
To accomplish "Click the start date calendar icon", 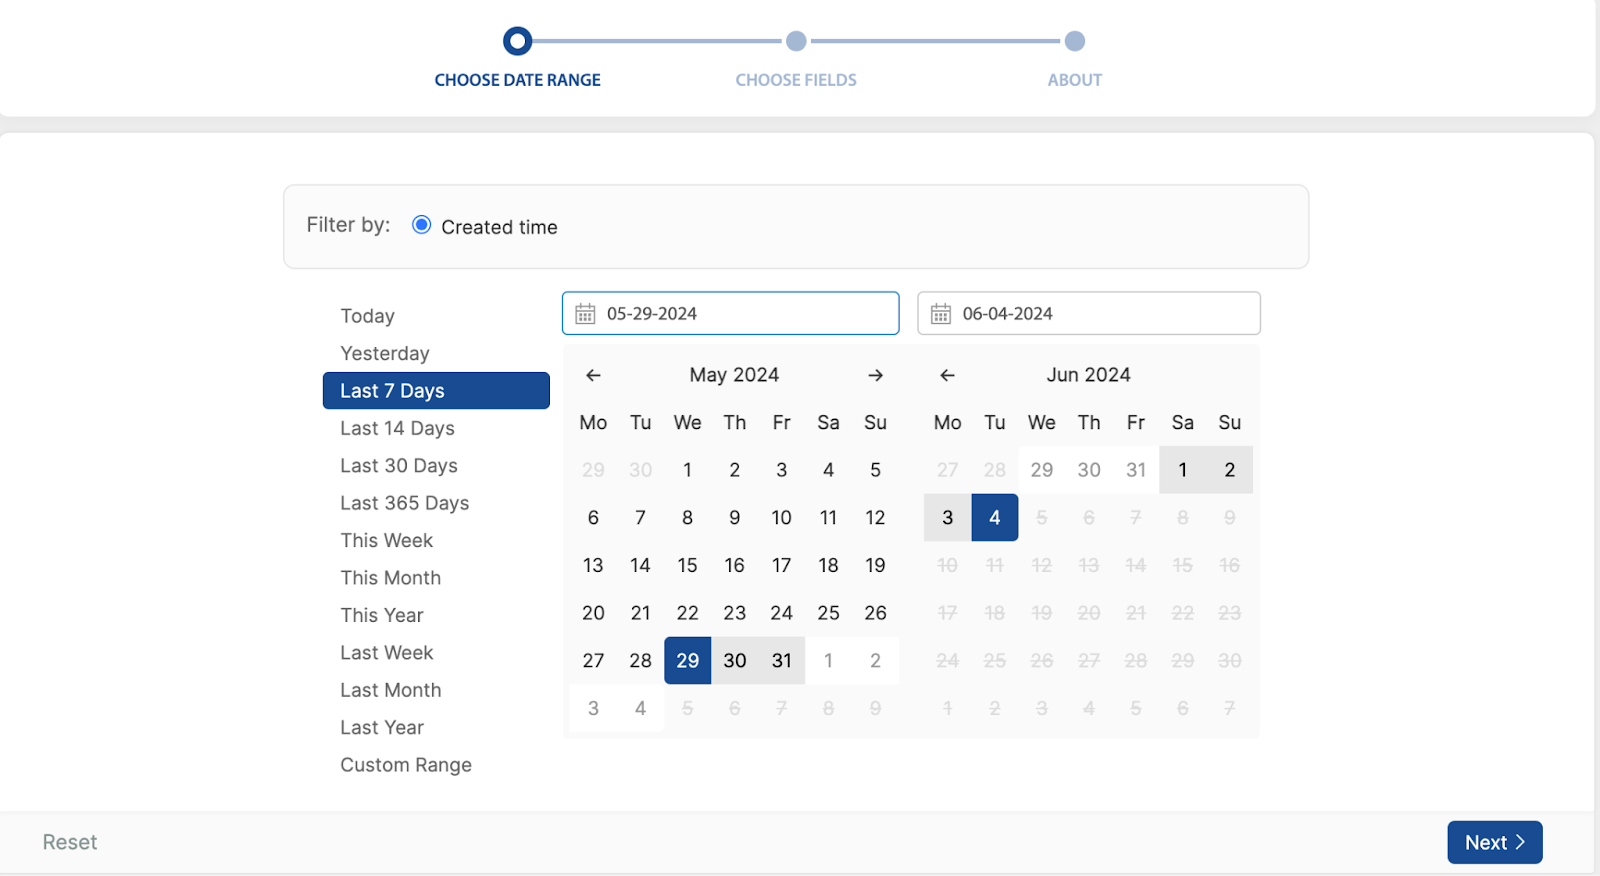I will click(585, 314).
